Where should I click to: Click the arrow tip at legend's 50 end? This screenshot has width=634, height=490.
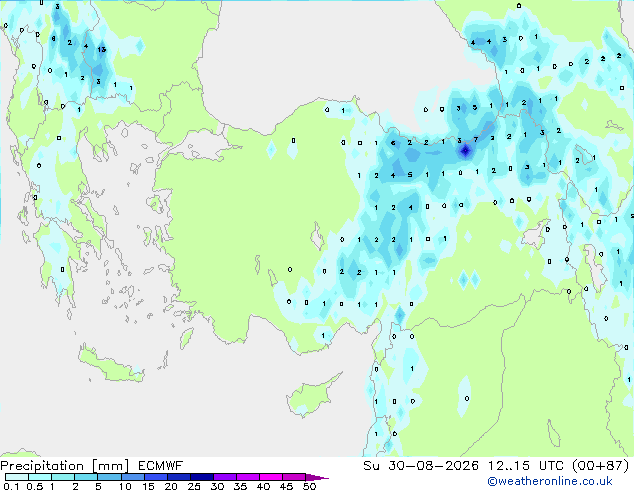pos(317,477)
